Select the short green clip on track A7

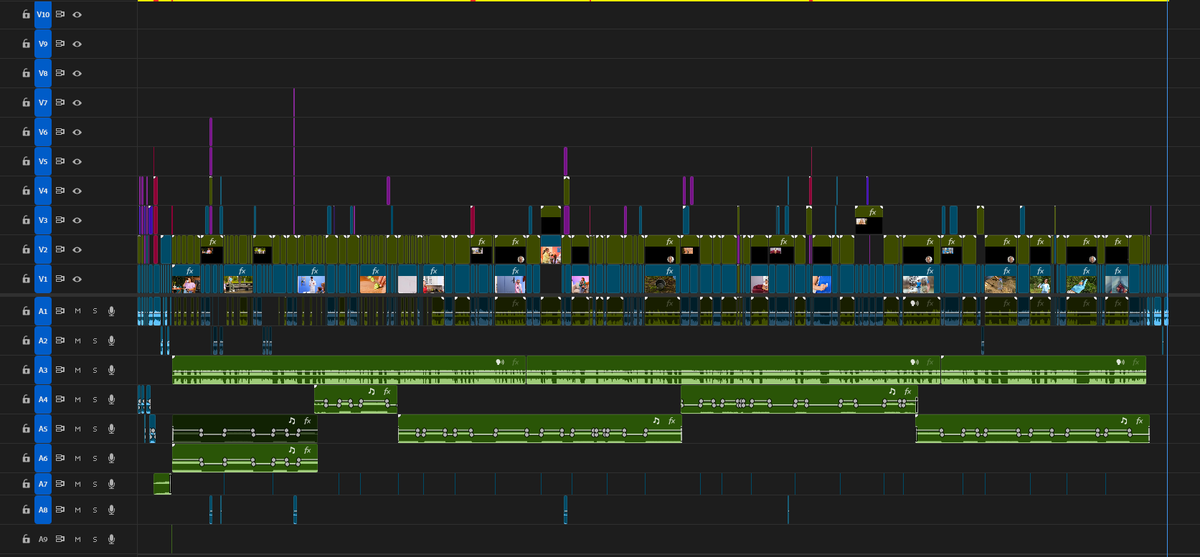(162, 484)
